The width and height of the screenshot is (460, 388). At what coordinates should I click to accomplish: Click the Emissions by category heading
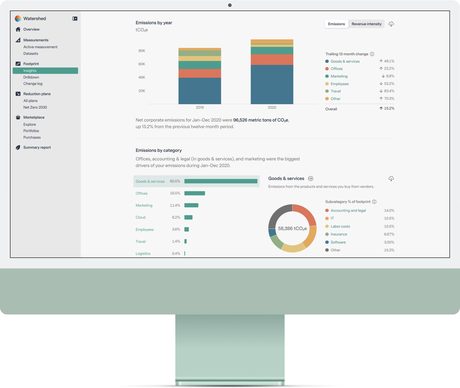pos(159,150)
